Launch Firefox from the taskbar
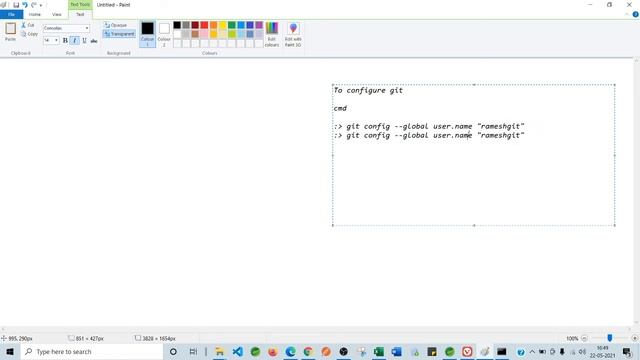This screenshot has width=640, height=360. pyautogui.click(x=273, y=351)
